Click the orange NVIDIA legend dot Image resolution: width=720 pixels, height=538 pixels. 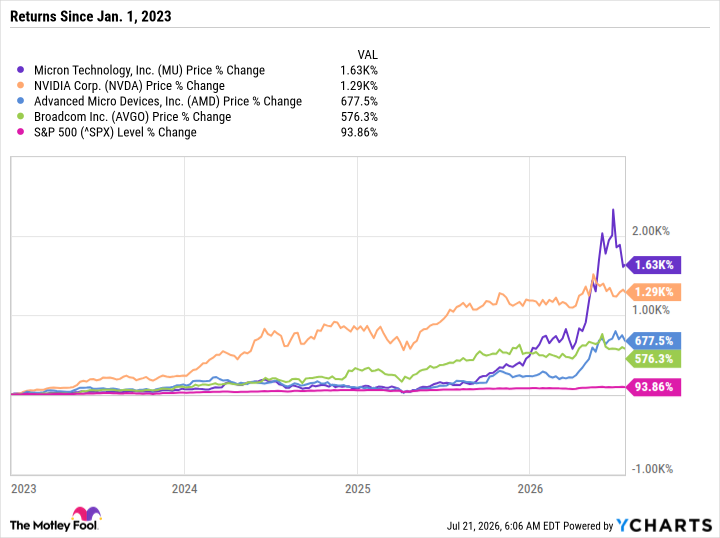click(20, 85)
